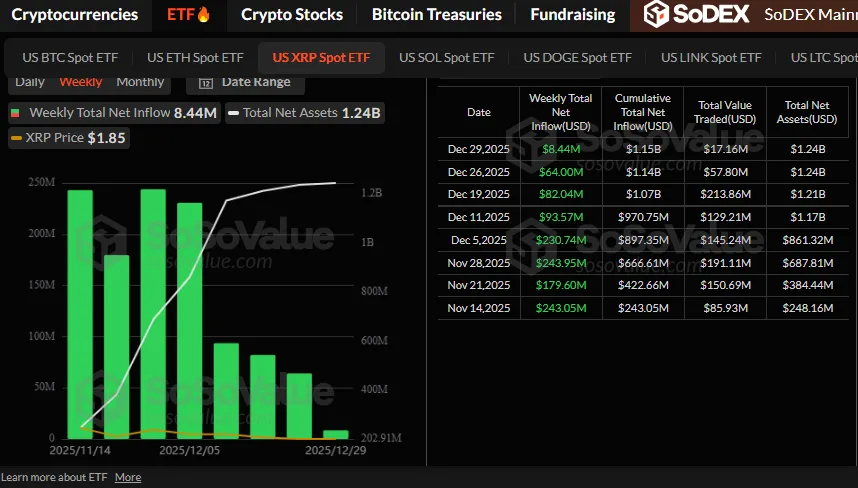
Task: Click the $64.00M inflow cell
Action: pyautogui.click(x=561, y=172)
